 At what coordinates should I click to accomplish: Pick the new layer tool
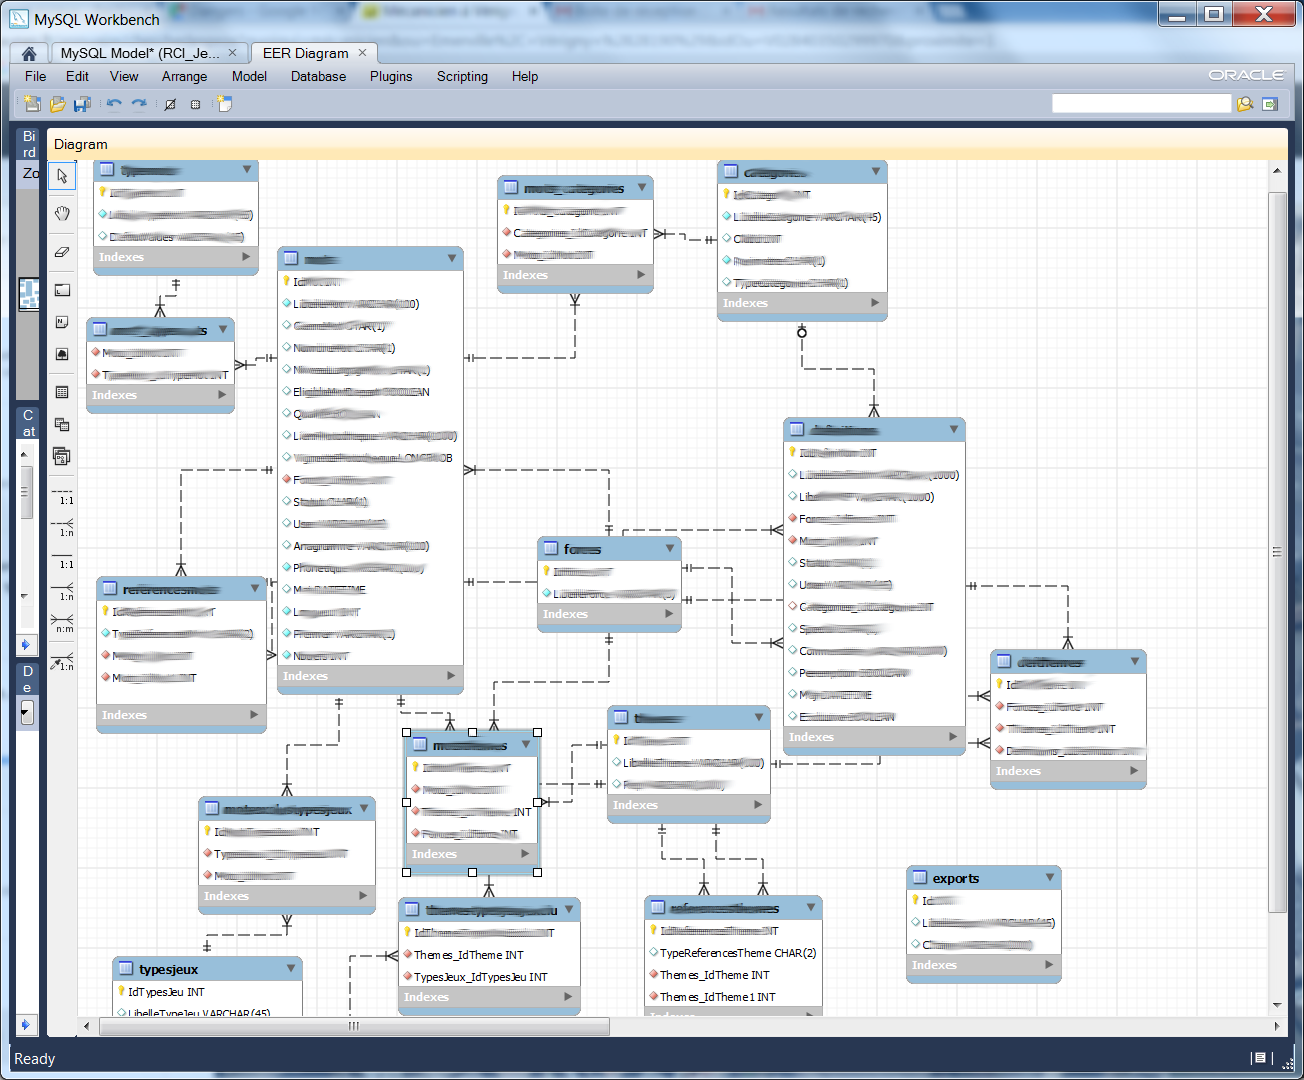(x=62, y=290)
